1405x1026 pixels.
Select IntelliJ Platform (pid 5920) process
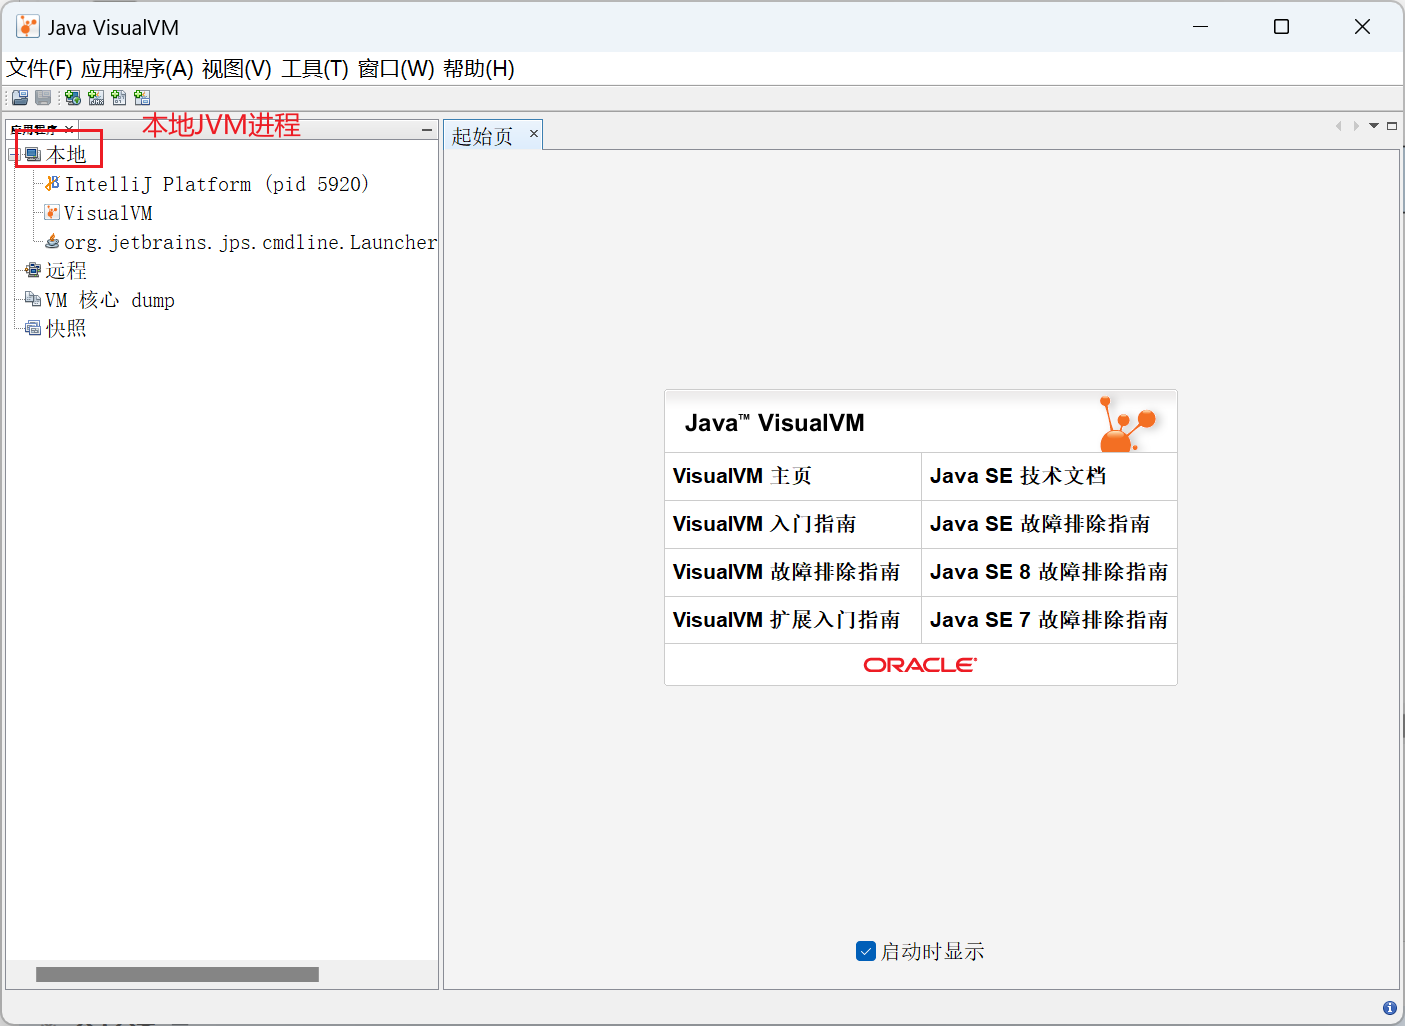pyautogui.click(x=217, y=184)
